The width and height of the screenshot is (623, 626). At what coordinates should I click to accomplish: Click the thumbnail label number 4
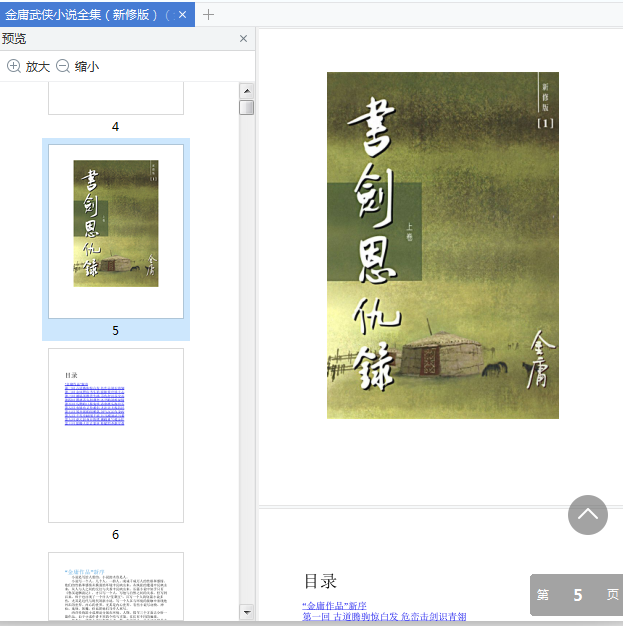(x=115, y=127)
